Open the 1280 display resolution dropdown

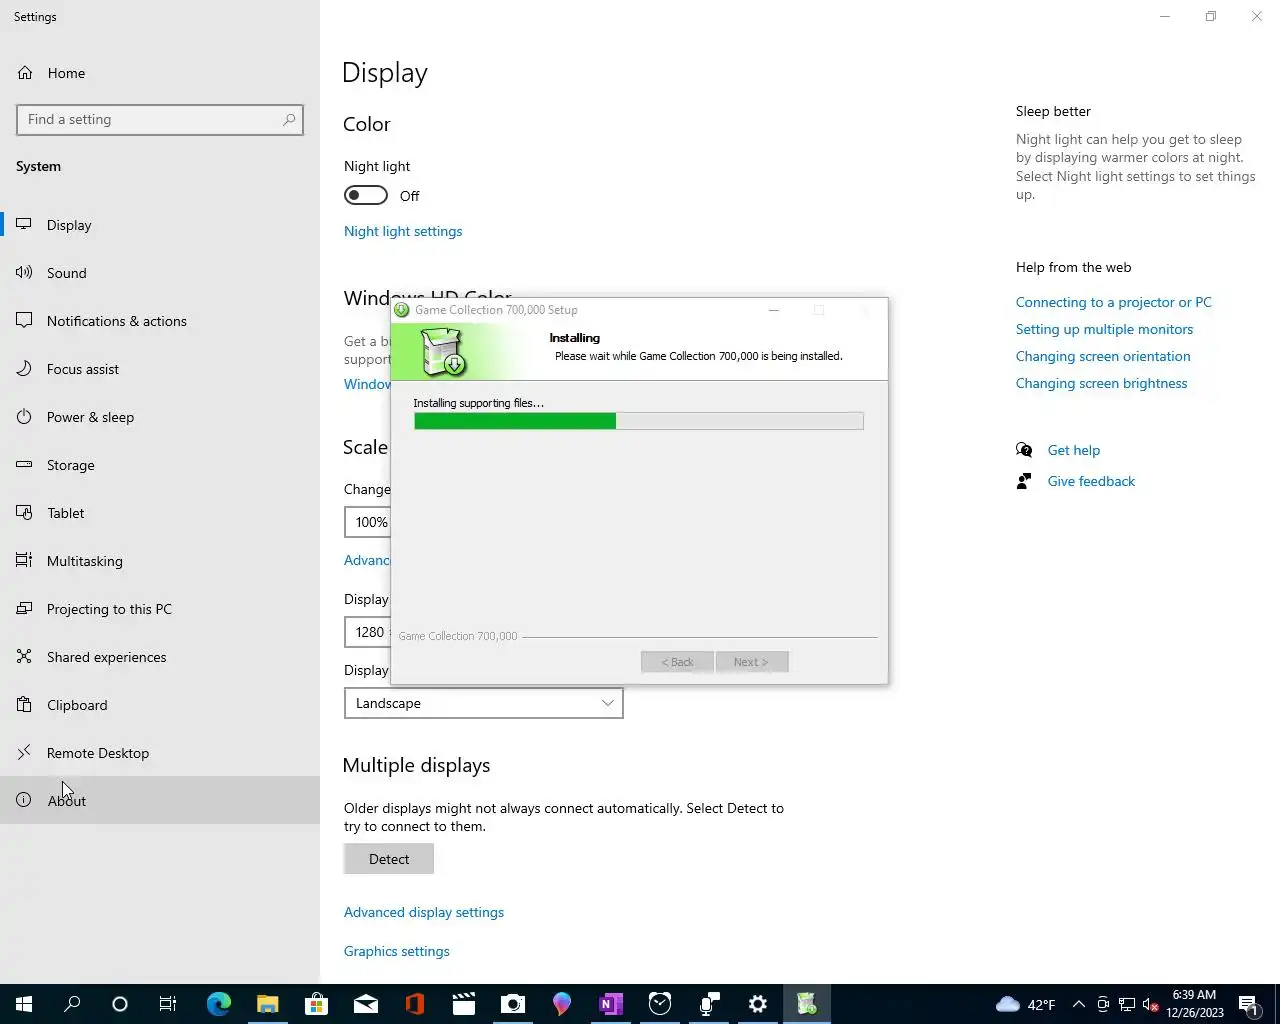367,632
